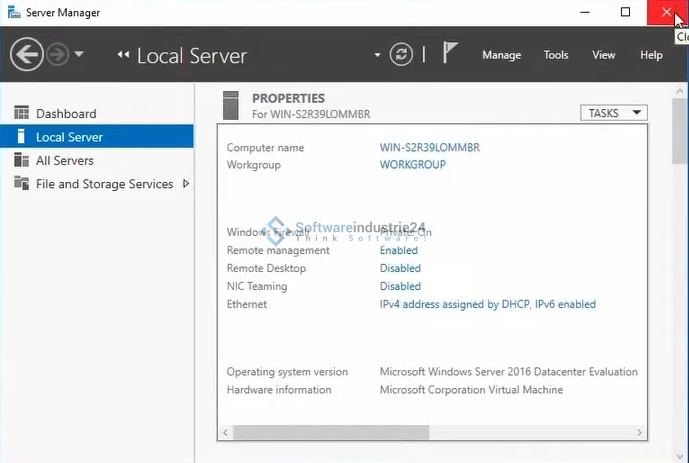
Task: Select the Dashboard icon in sidebar
Action: tap(21, 114)
